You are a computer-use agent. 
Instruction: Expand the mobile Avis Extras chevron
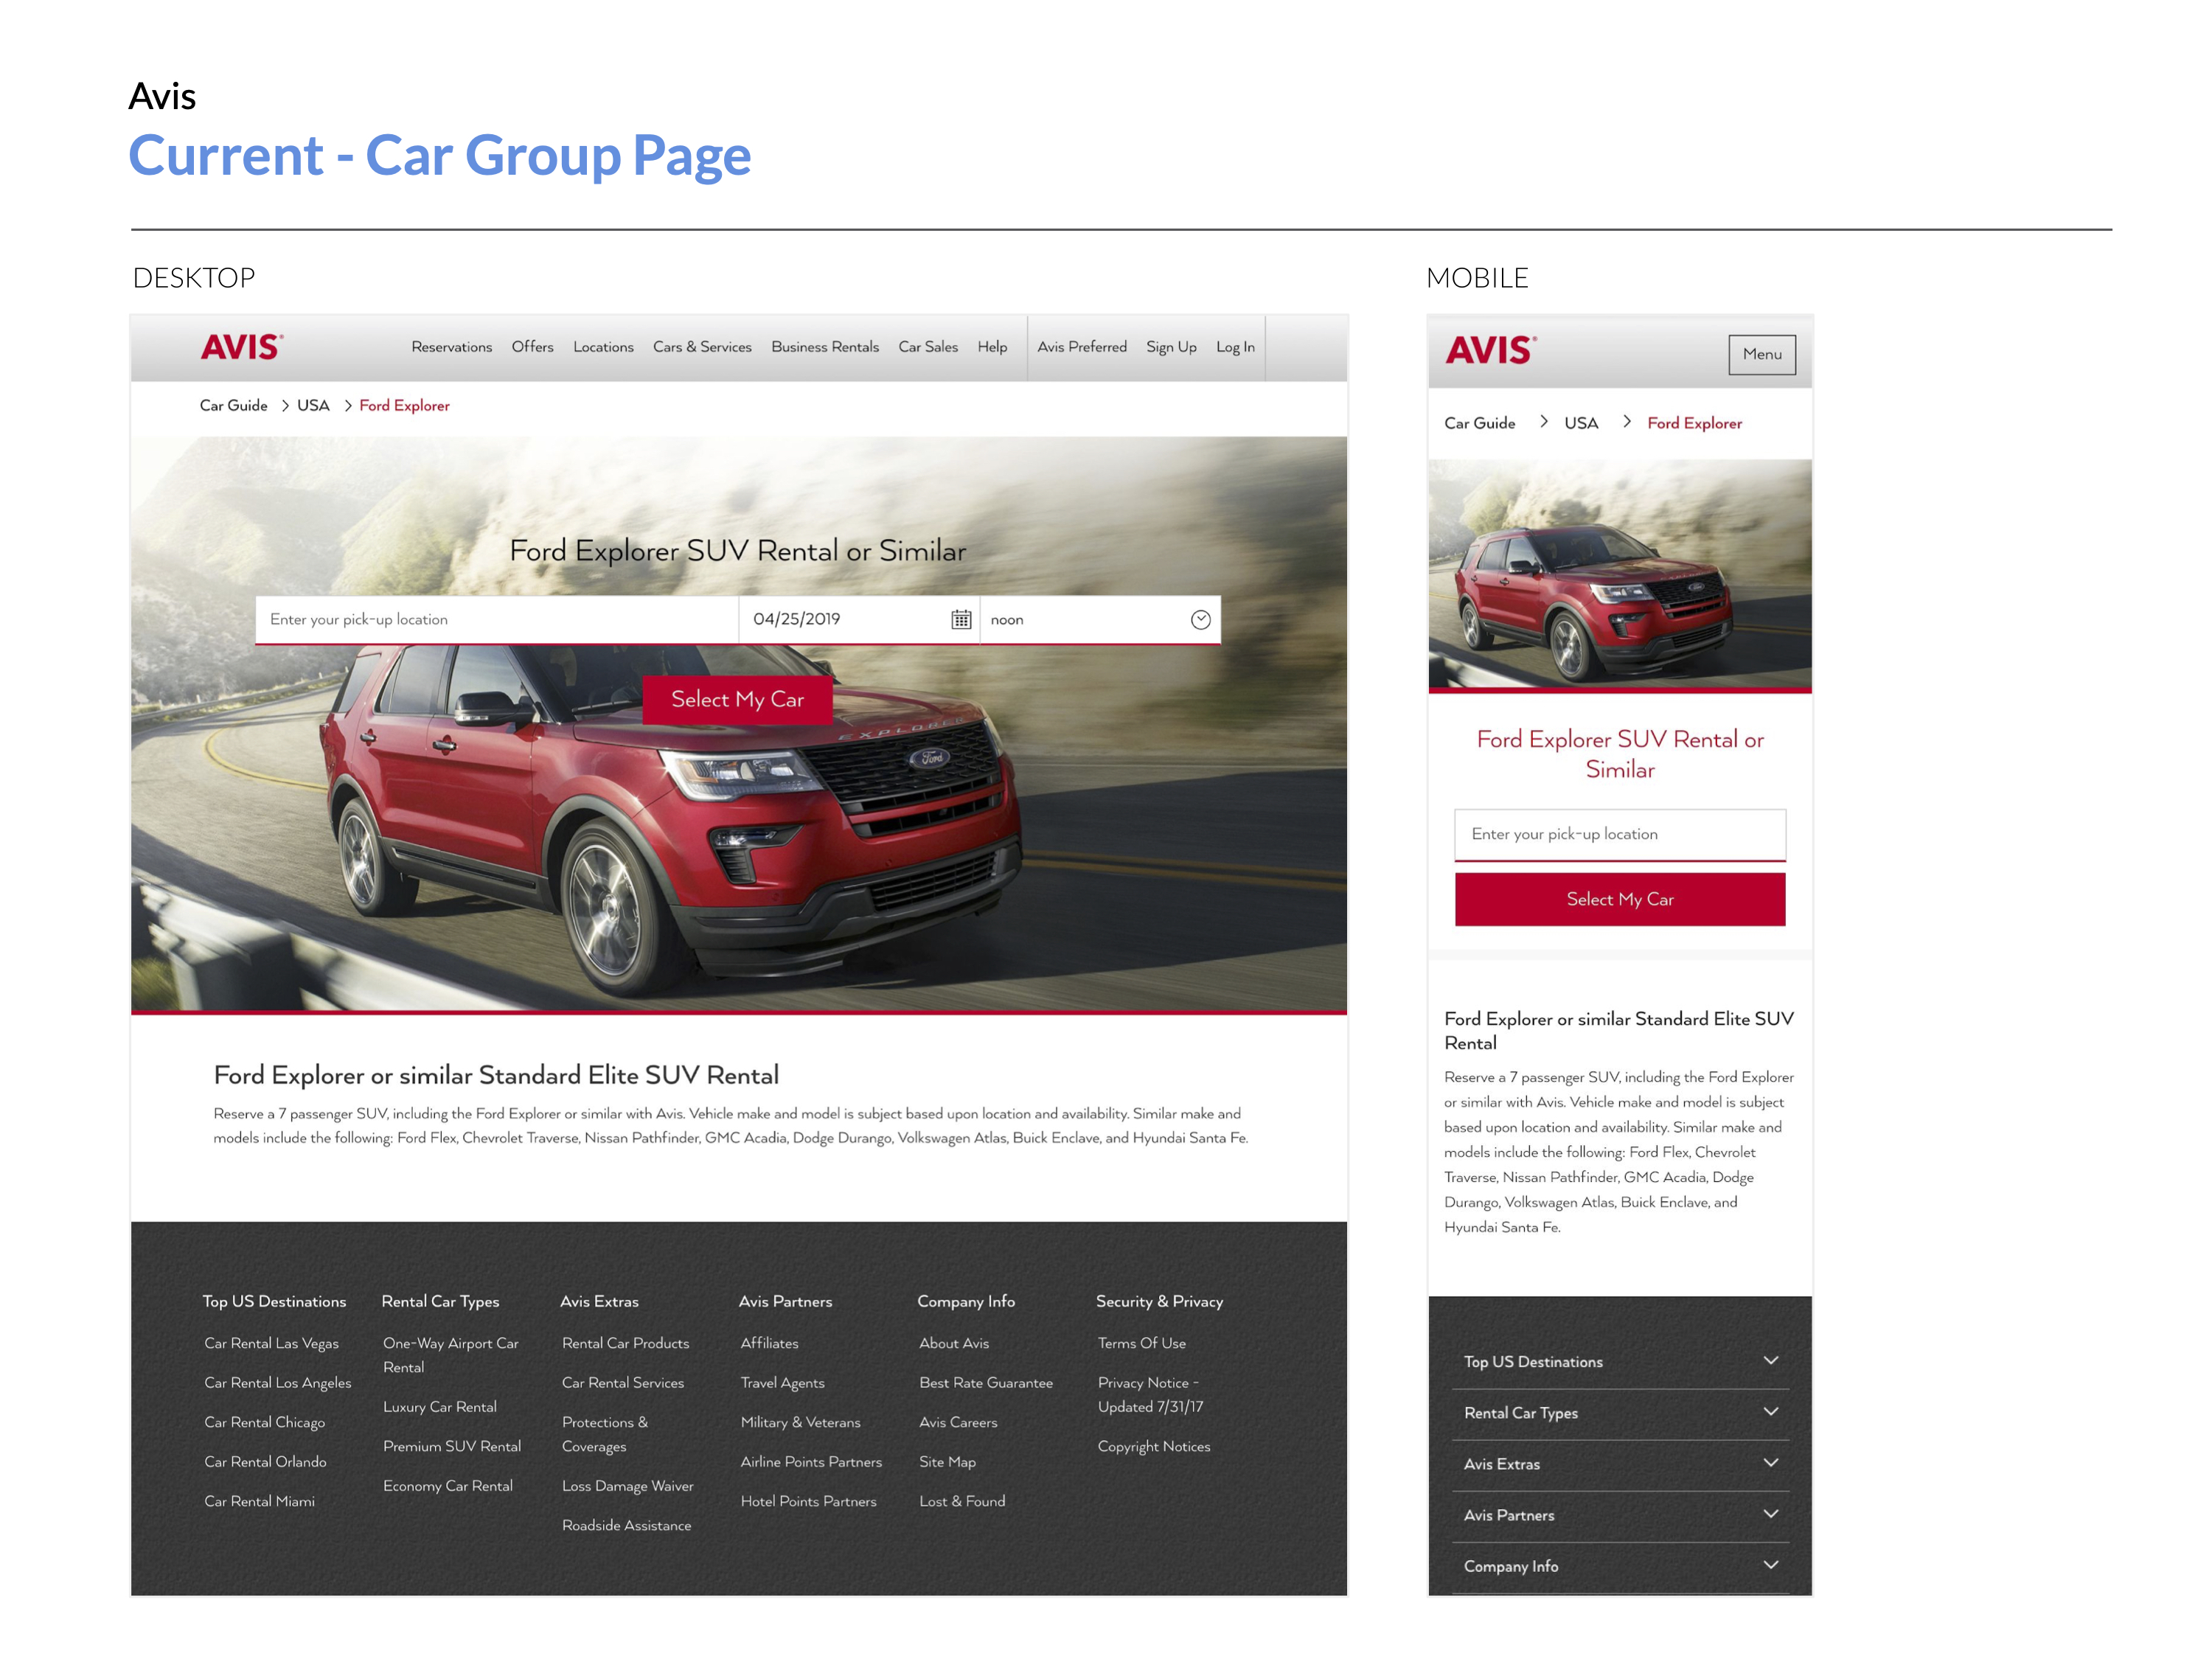point(1770,1463)
